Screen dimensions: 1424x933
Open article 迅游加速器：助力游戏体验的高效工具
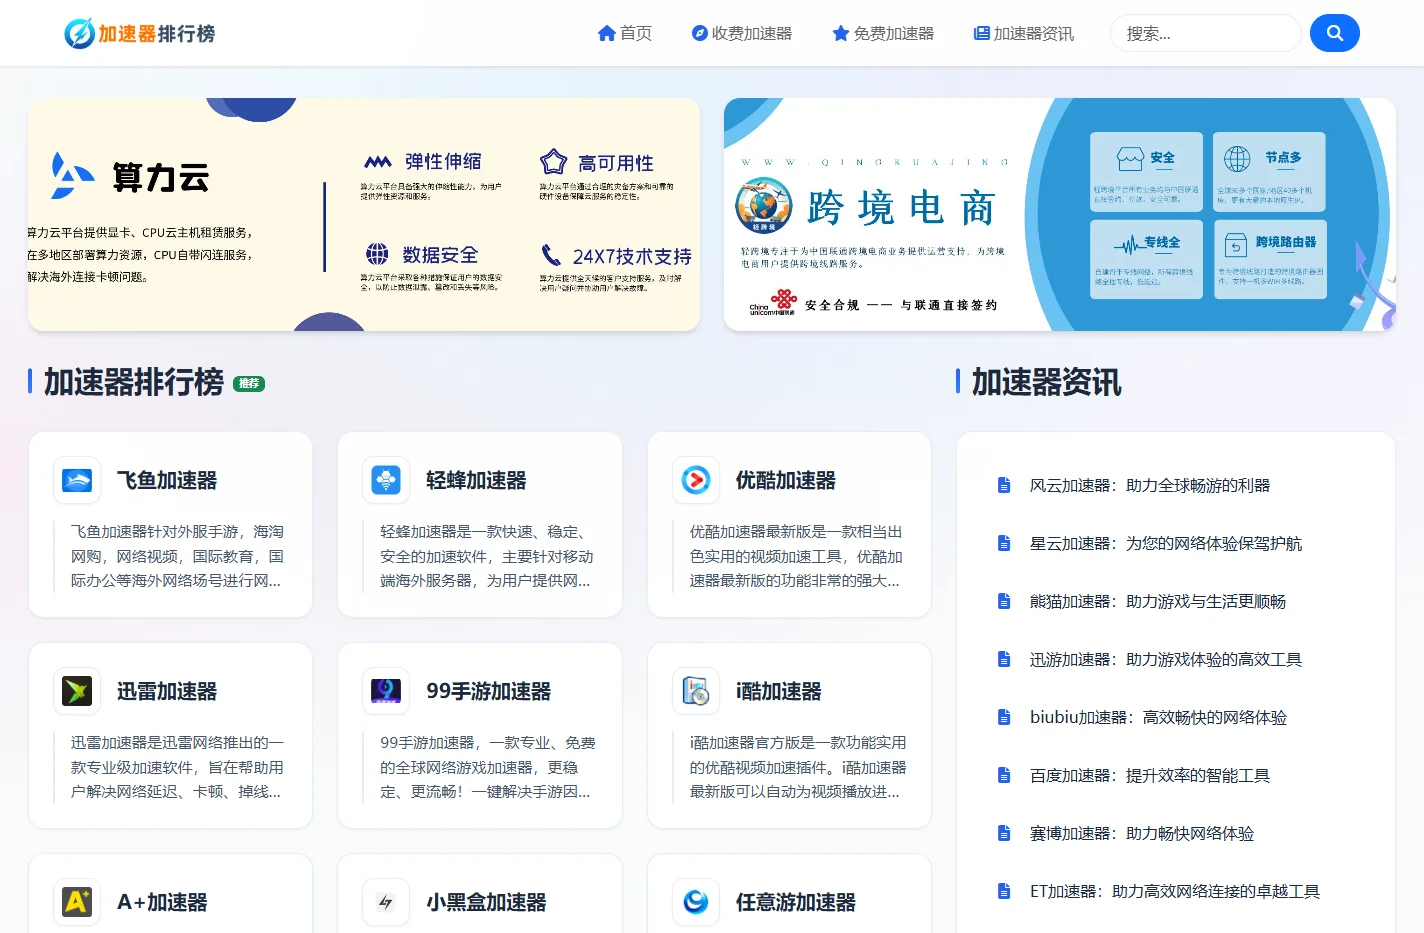click(x=1166, y=659)
